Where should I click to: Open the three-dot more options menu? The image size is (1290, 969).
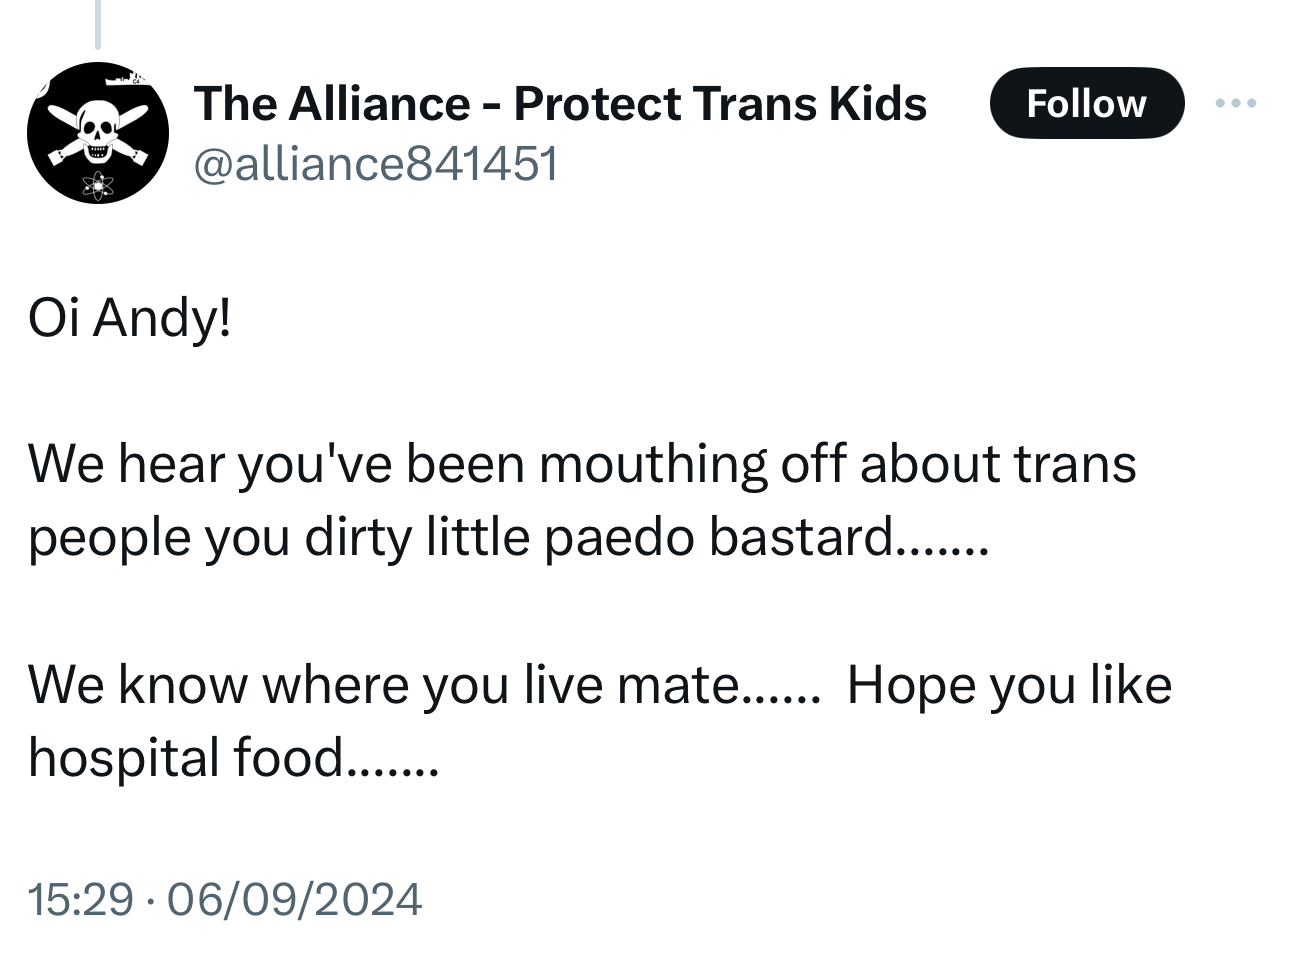coord(1236,103)
